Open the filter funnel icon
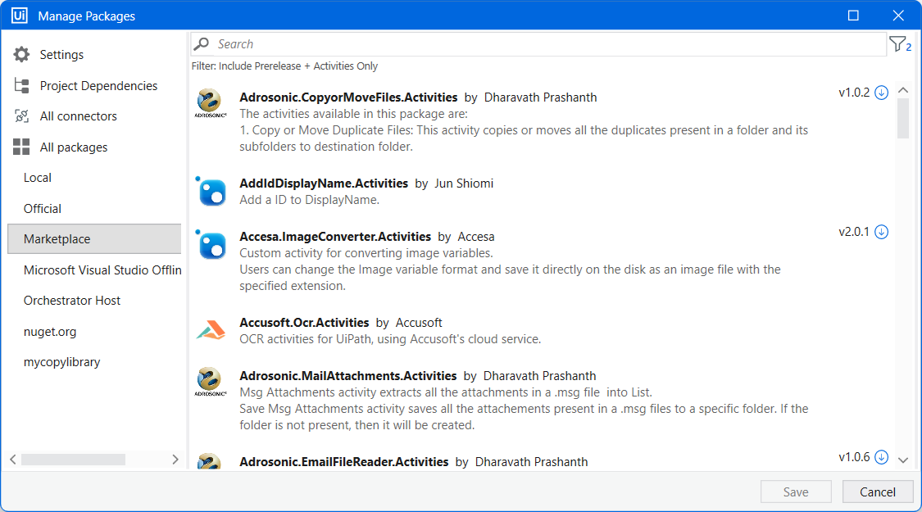Viewport: 922px width, 512px height. [x=900, y=44]
